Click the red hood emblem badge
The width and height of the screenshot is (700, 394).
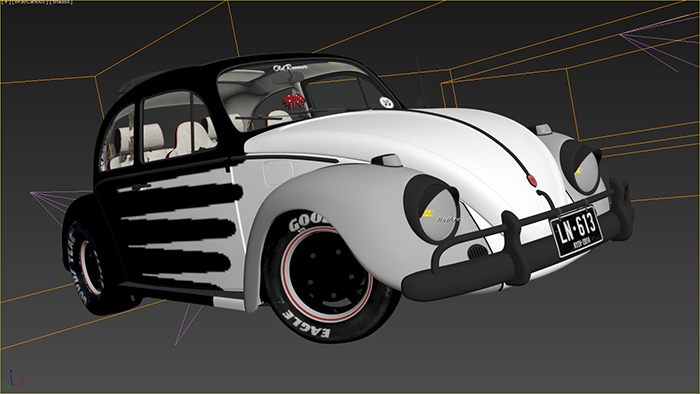(x=532, y=180)
